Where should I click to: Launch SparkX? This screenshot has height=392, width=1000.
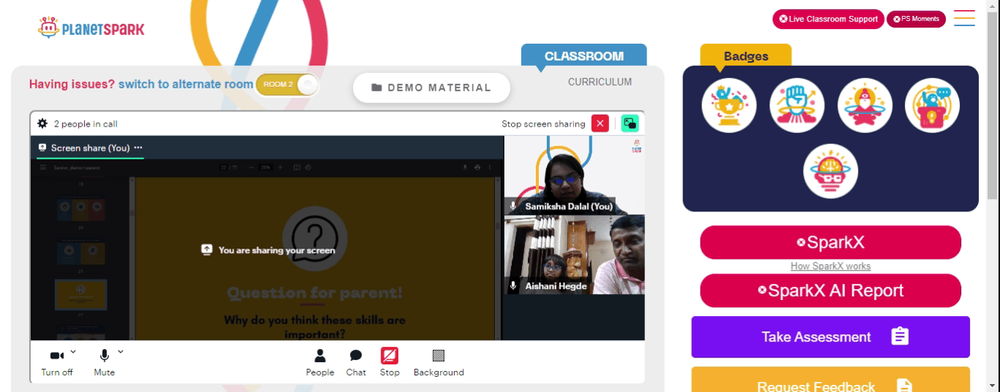click(830, 242)
